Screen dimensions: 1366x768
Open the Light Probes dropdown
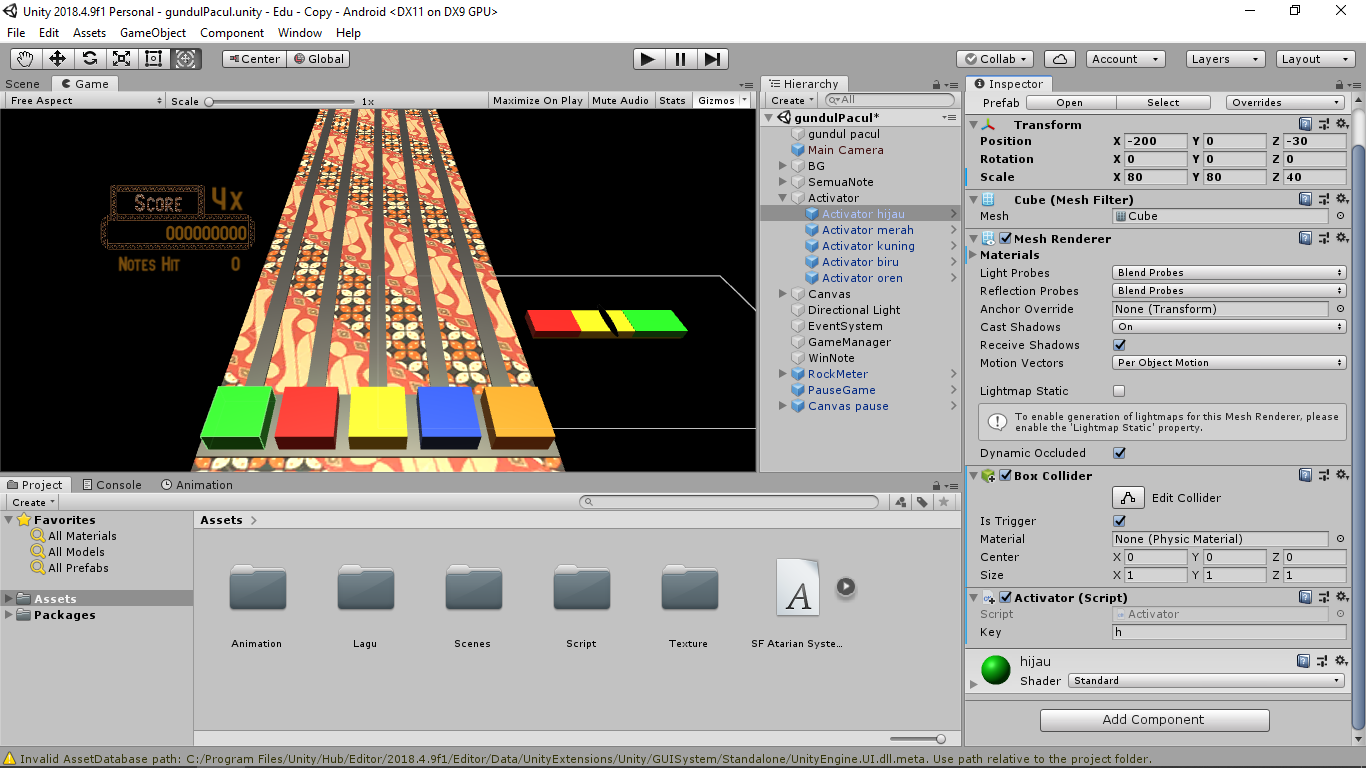tap(1229, 273)
